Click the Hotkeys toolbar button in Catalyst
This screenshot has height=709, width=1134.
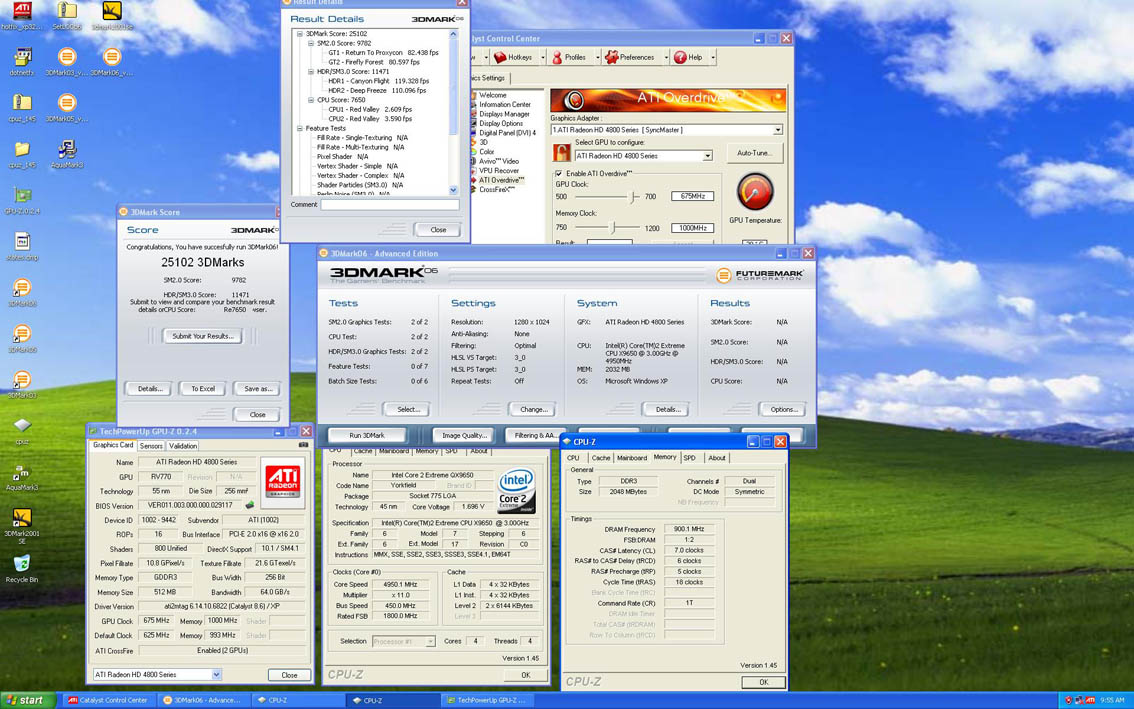[513, 57]
